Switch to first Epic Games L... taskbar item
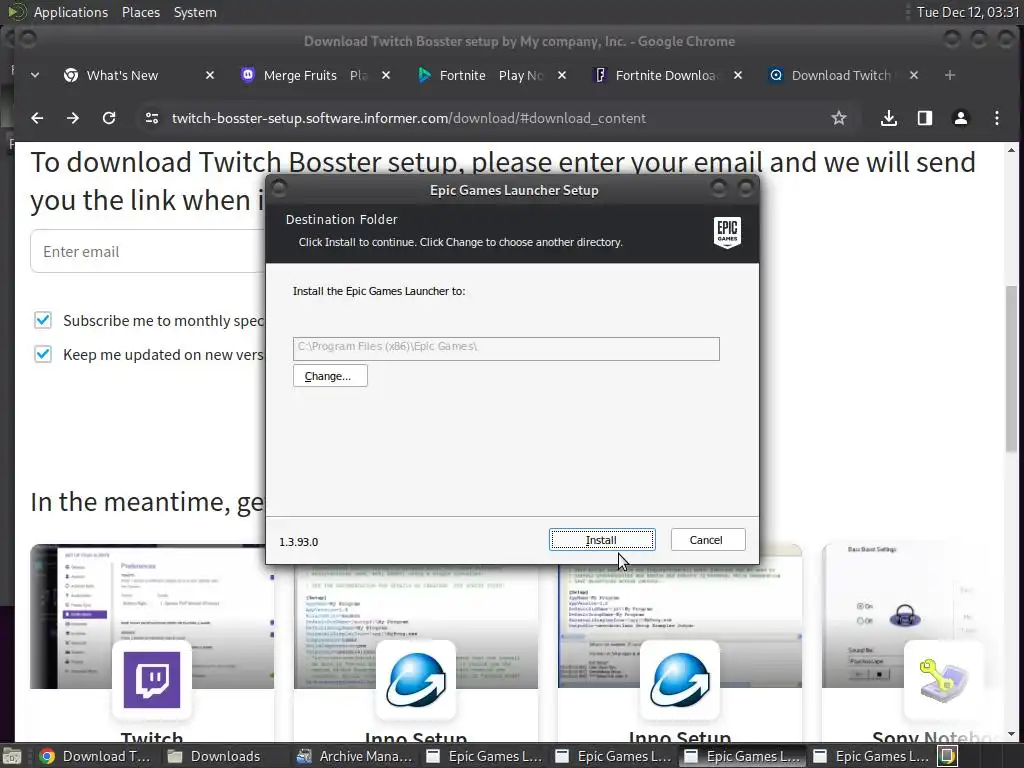 (x=484, y=756)
